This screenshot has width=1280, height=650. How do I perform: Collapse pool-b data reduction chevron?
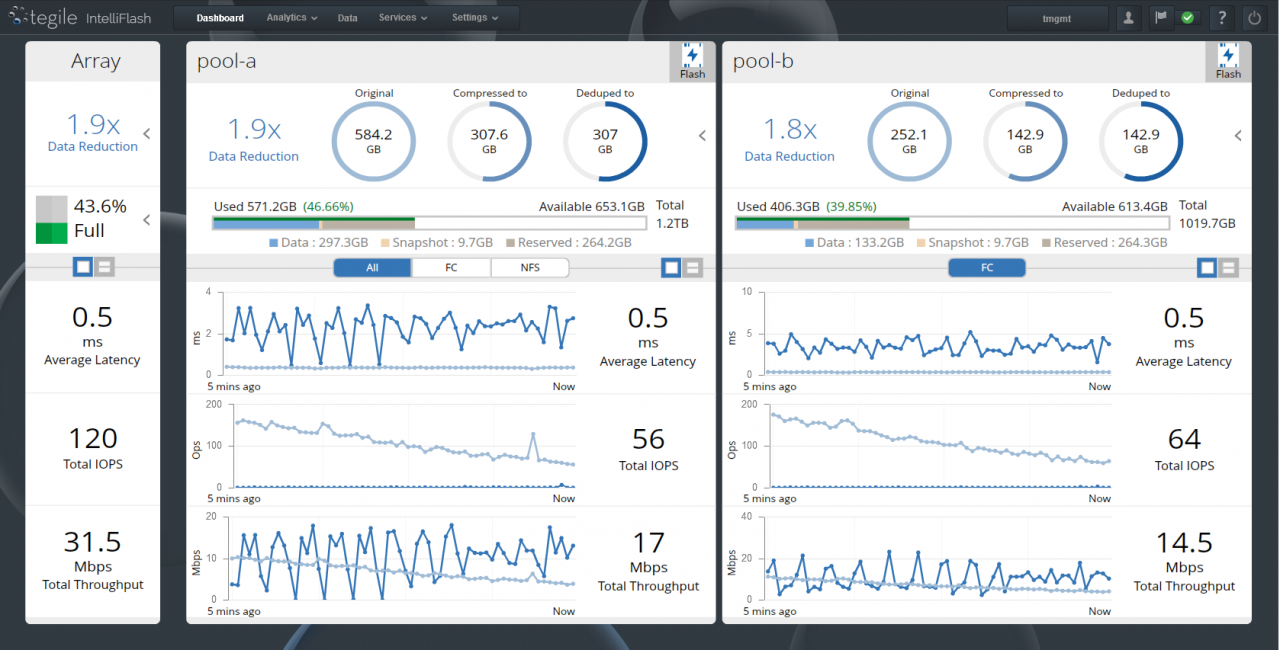(1238, 136)
